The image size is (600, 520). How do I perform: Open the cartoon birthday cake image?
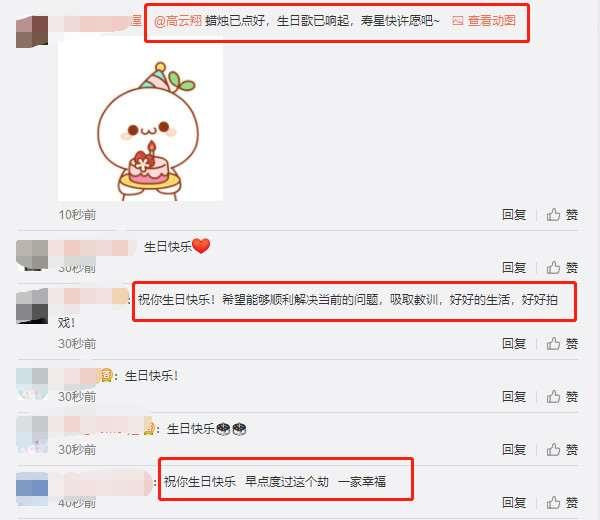(140, 122)
